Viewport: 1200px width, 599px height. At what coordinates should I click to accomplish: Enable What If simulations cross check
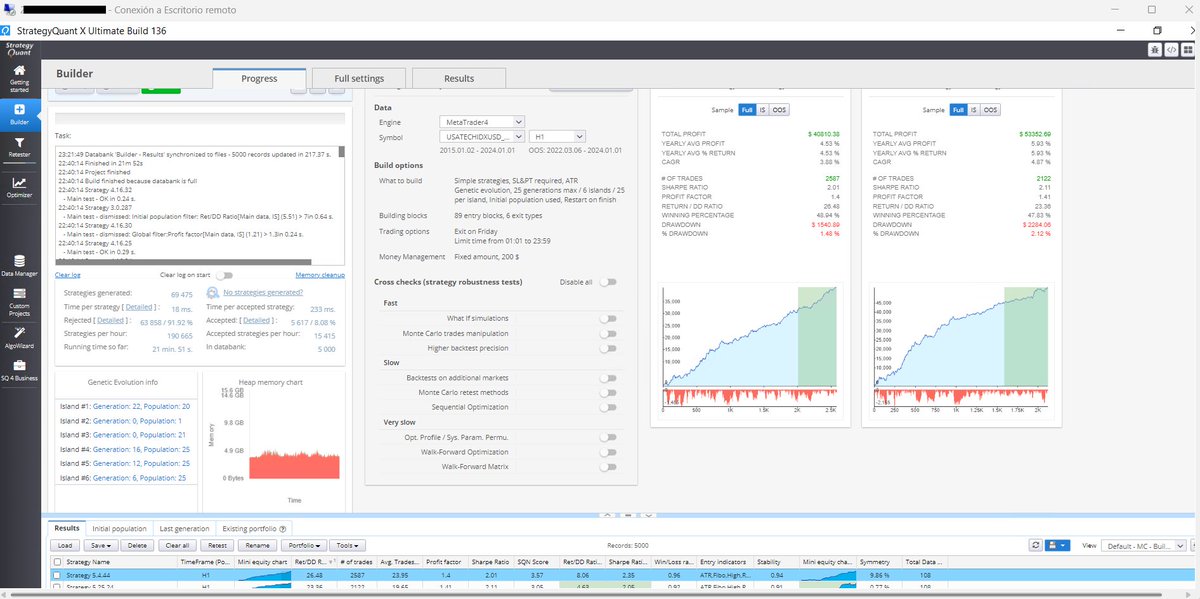click(607, 318)
